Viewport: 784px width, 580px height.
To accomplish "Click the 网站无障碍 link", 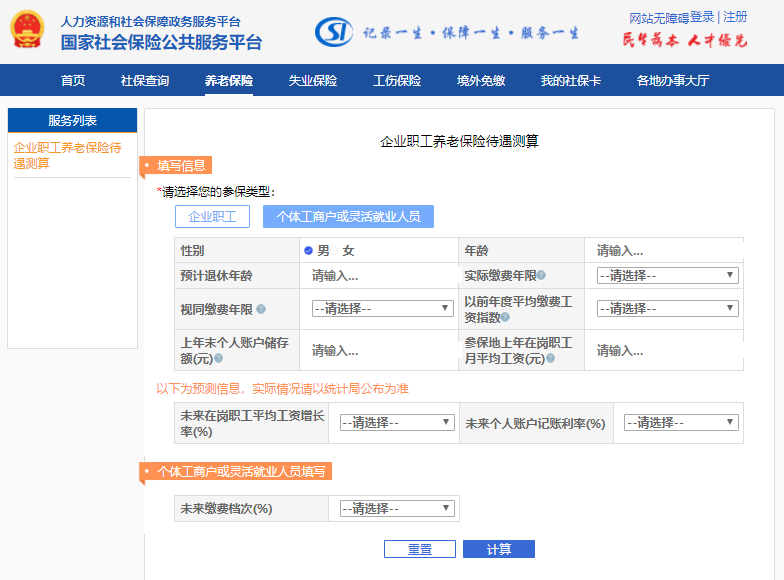I will [659, 18].
